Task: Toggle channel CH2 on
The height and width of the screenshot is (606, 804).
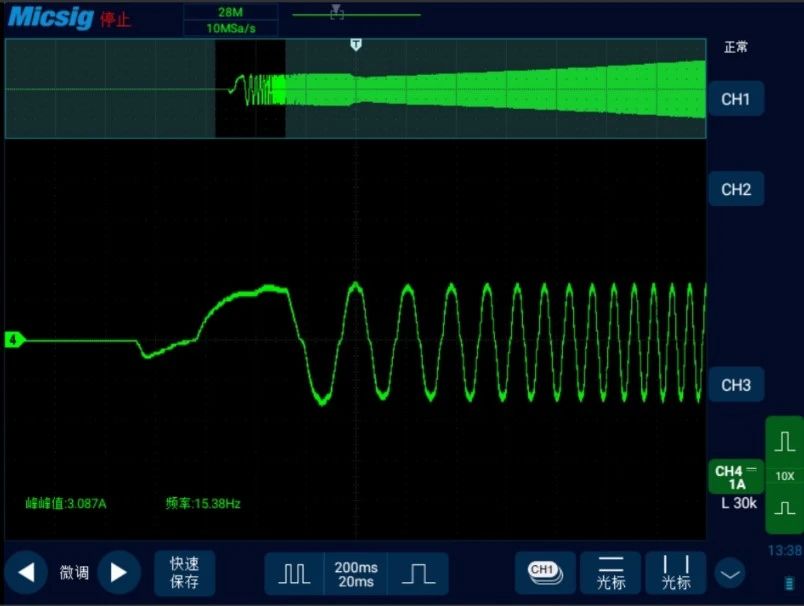Action: 736,189
